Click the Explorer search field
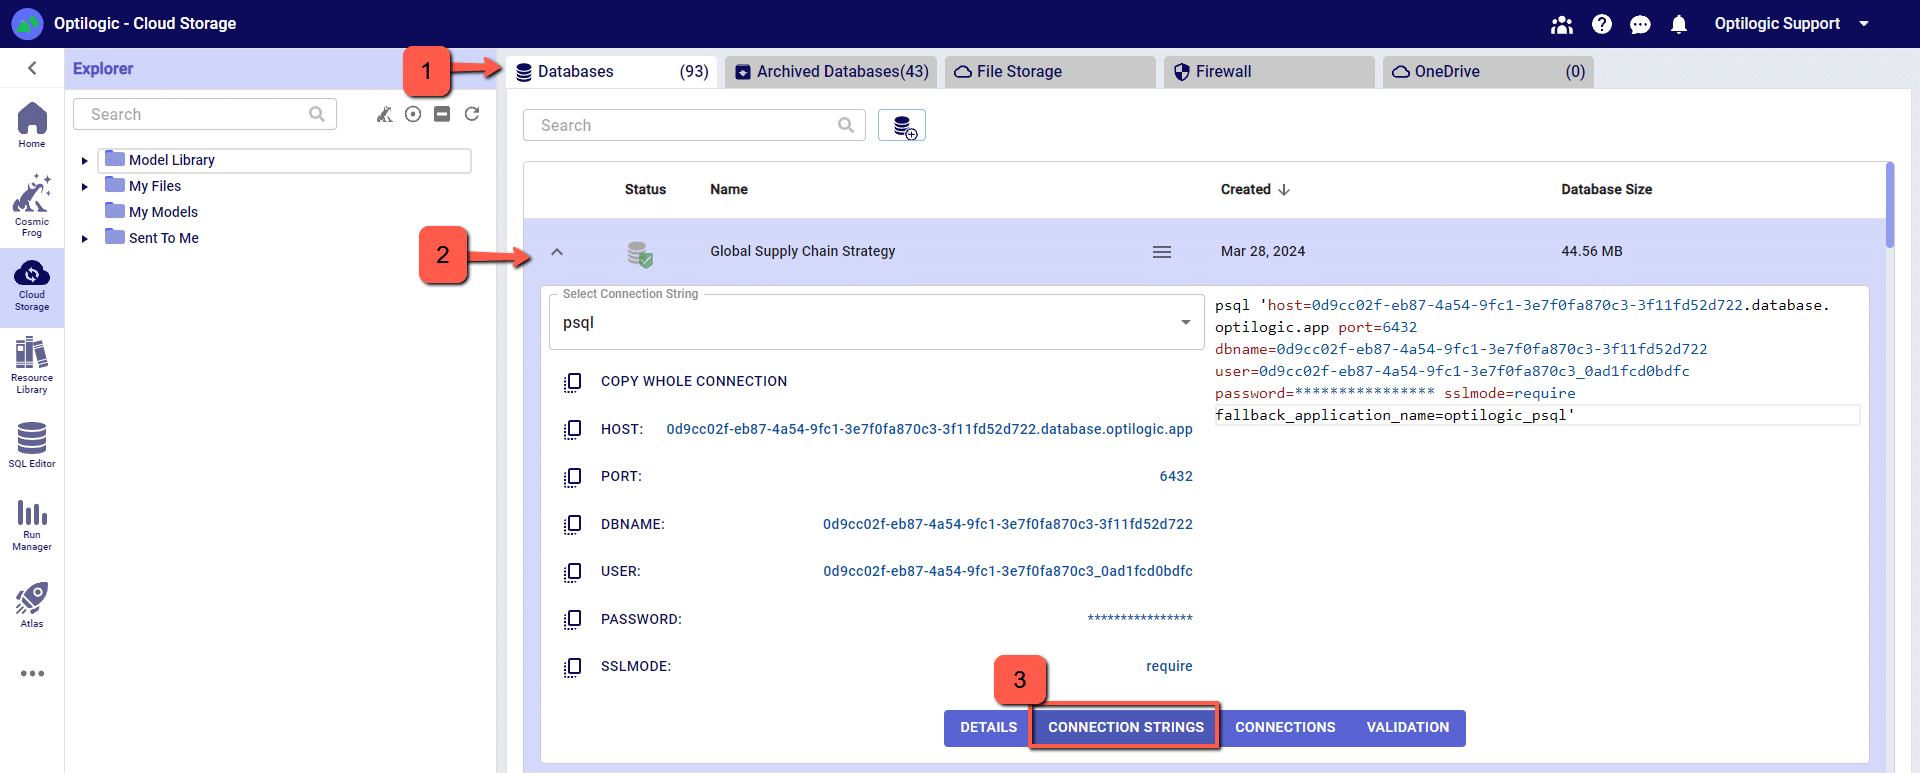Screen dimensions: 1920x773 click(205, 114)
